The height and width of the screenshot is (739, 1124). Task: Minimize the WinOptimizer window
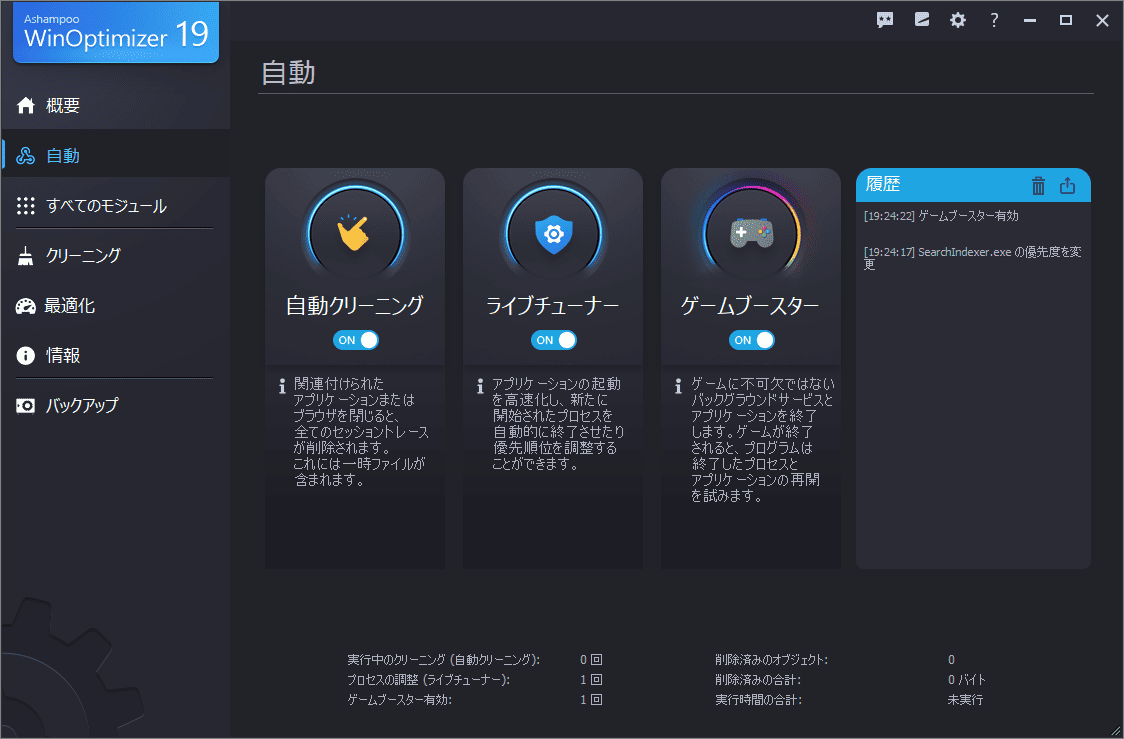point(1030,20)
